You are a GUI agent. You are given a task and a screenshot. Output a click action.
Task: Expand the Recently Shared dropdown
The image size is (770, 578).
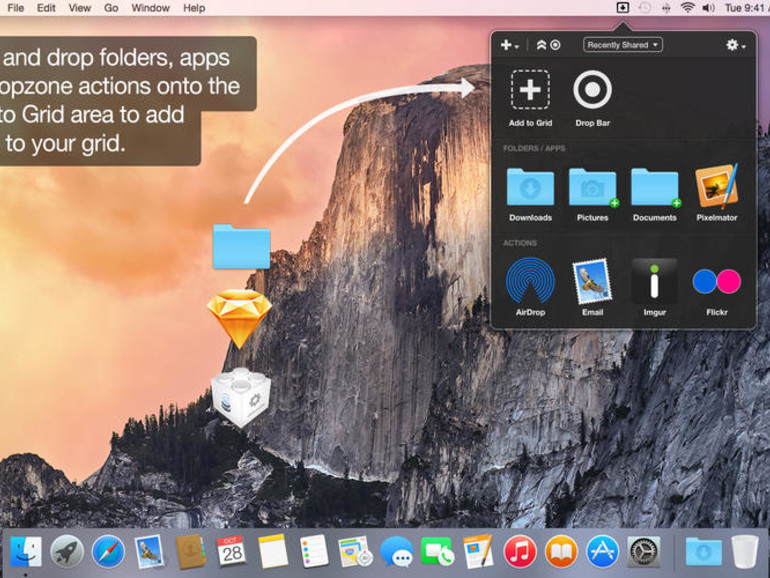tap(623, 45)
